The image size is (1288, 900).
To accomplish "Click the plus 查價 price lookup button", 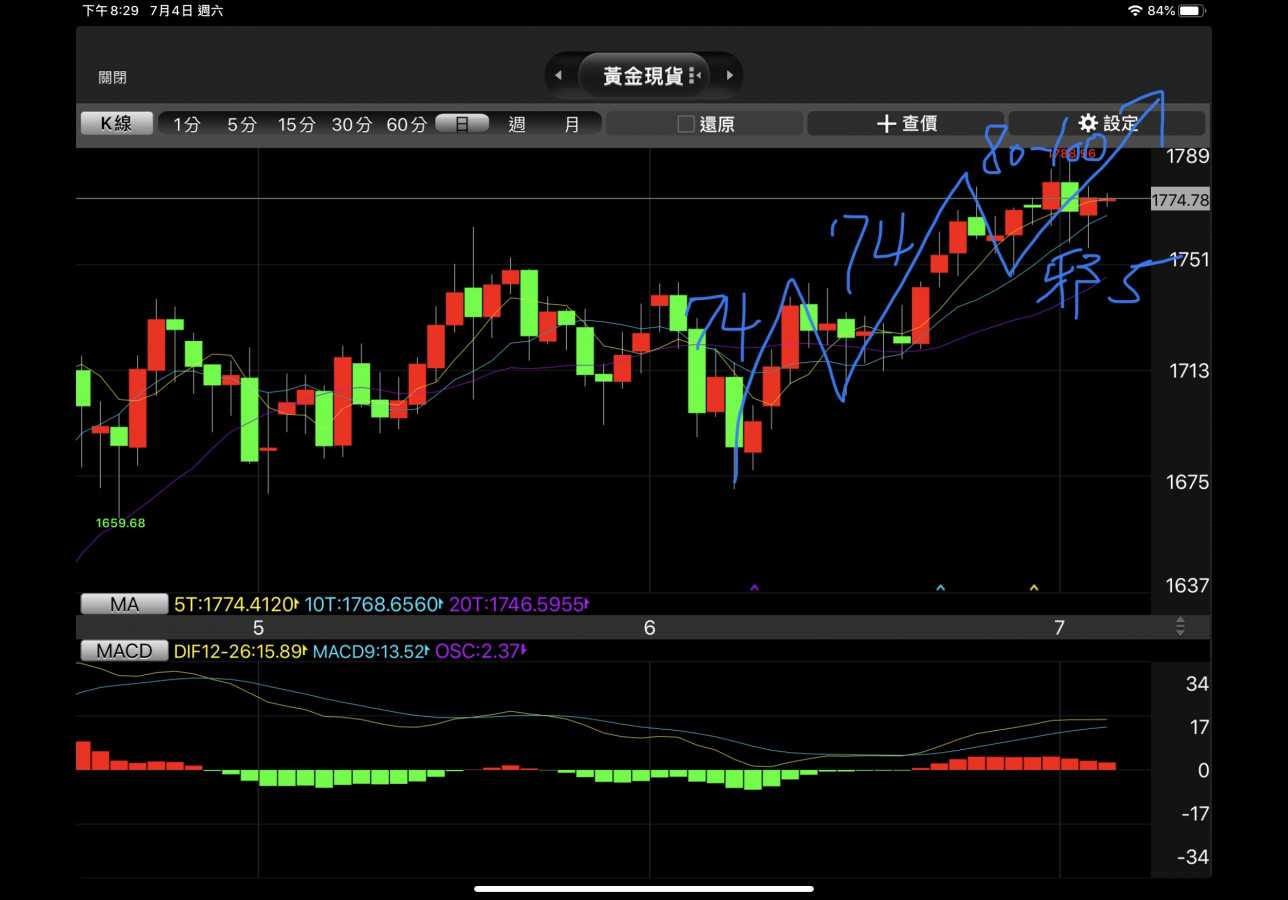I will 906,123.
